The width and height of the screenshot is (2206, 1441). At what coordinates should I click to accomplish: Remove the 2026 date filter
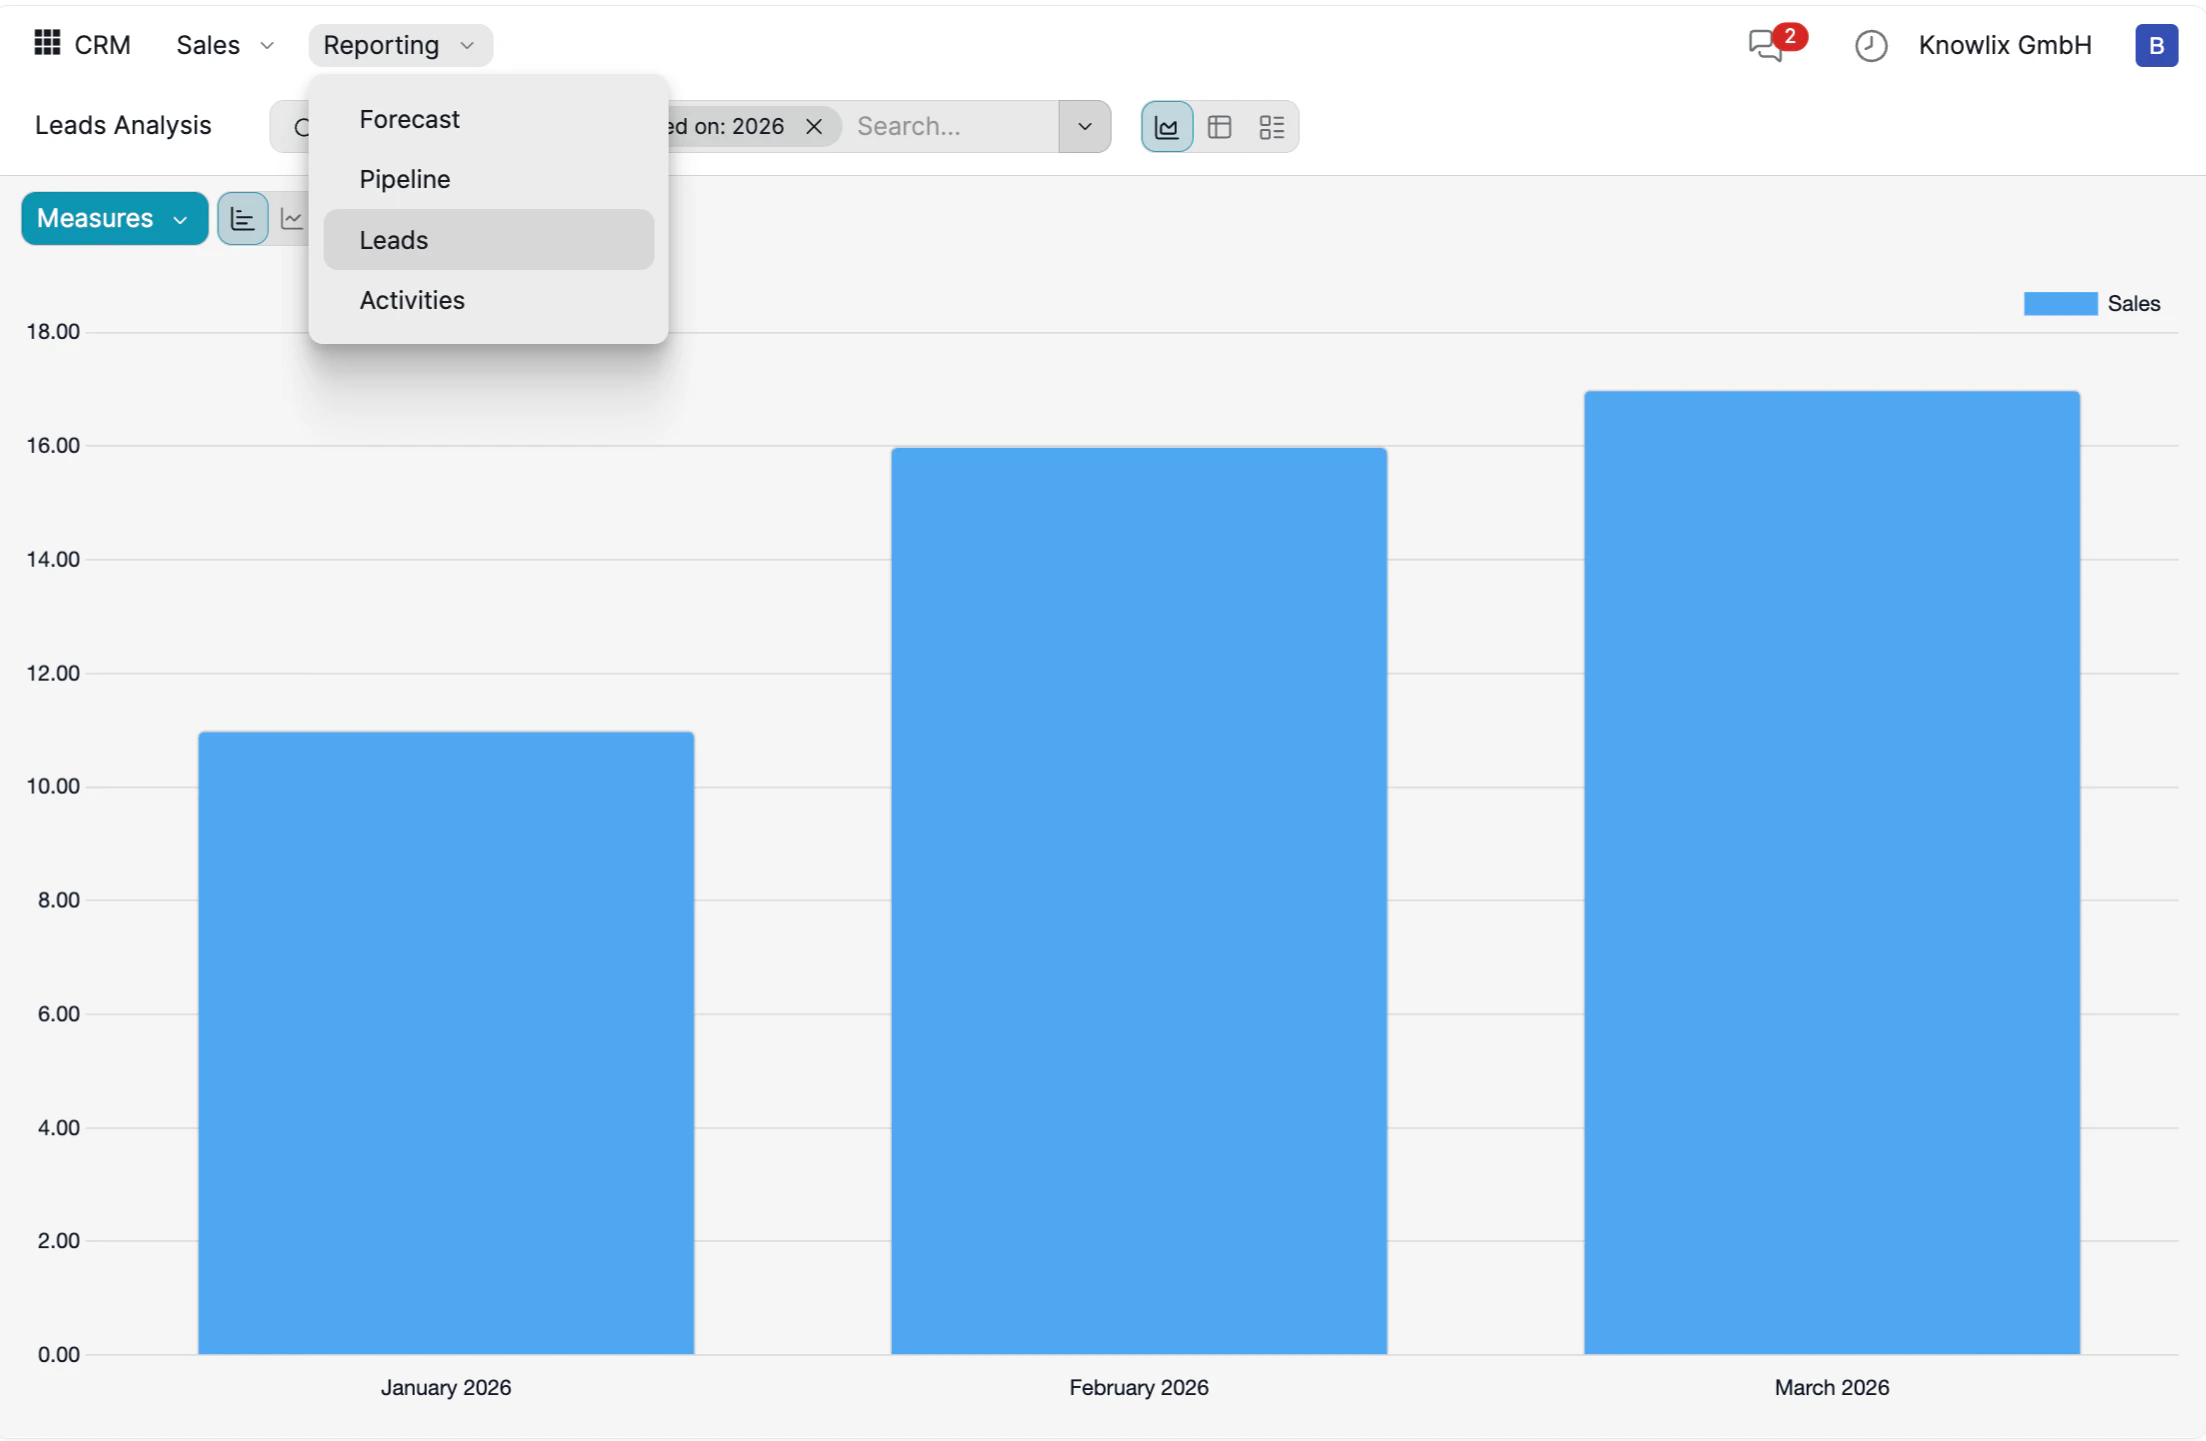click(x=814, y=126)
